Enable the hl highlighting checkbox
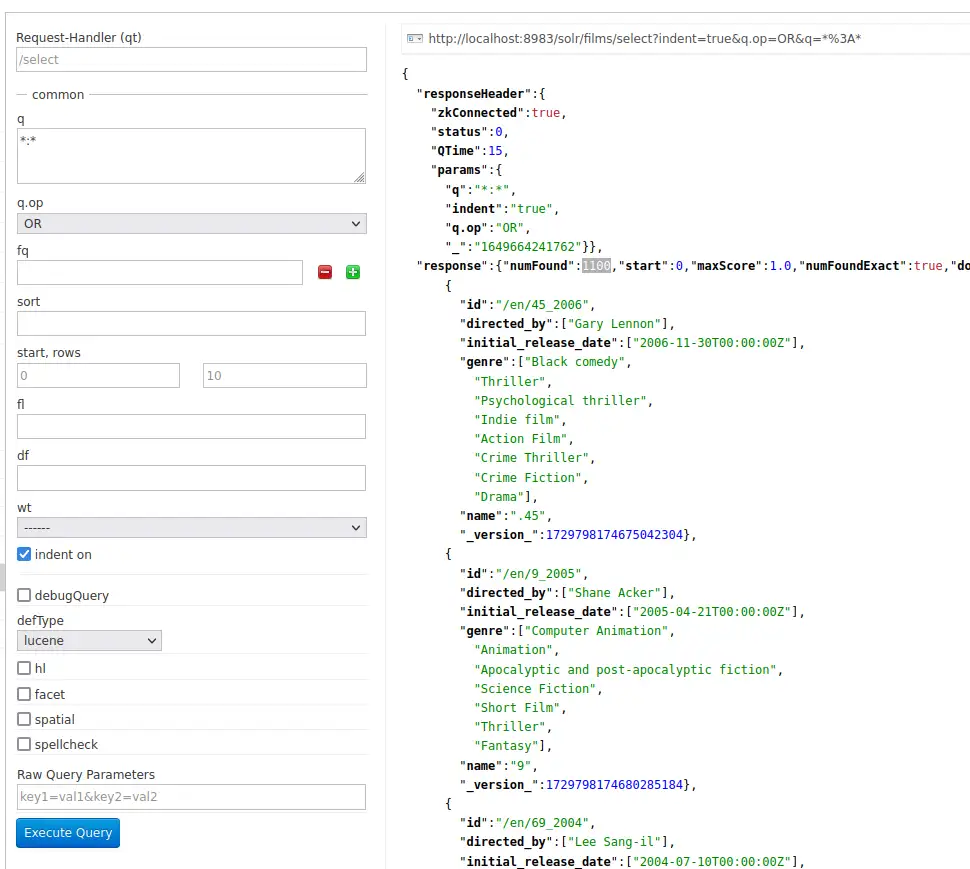Viewport: 970px width, 869px height. click(24, 668)
